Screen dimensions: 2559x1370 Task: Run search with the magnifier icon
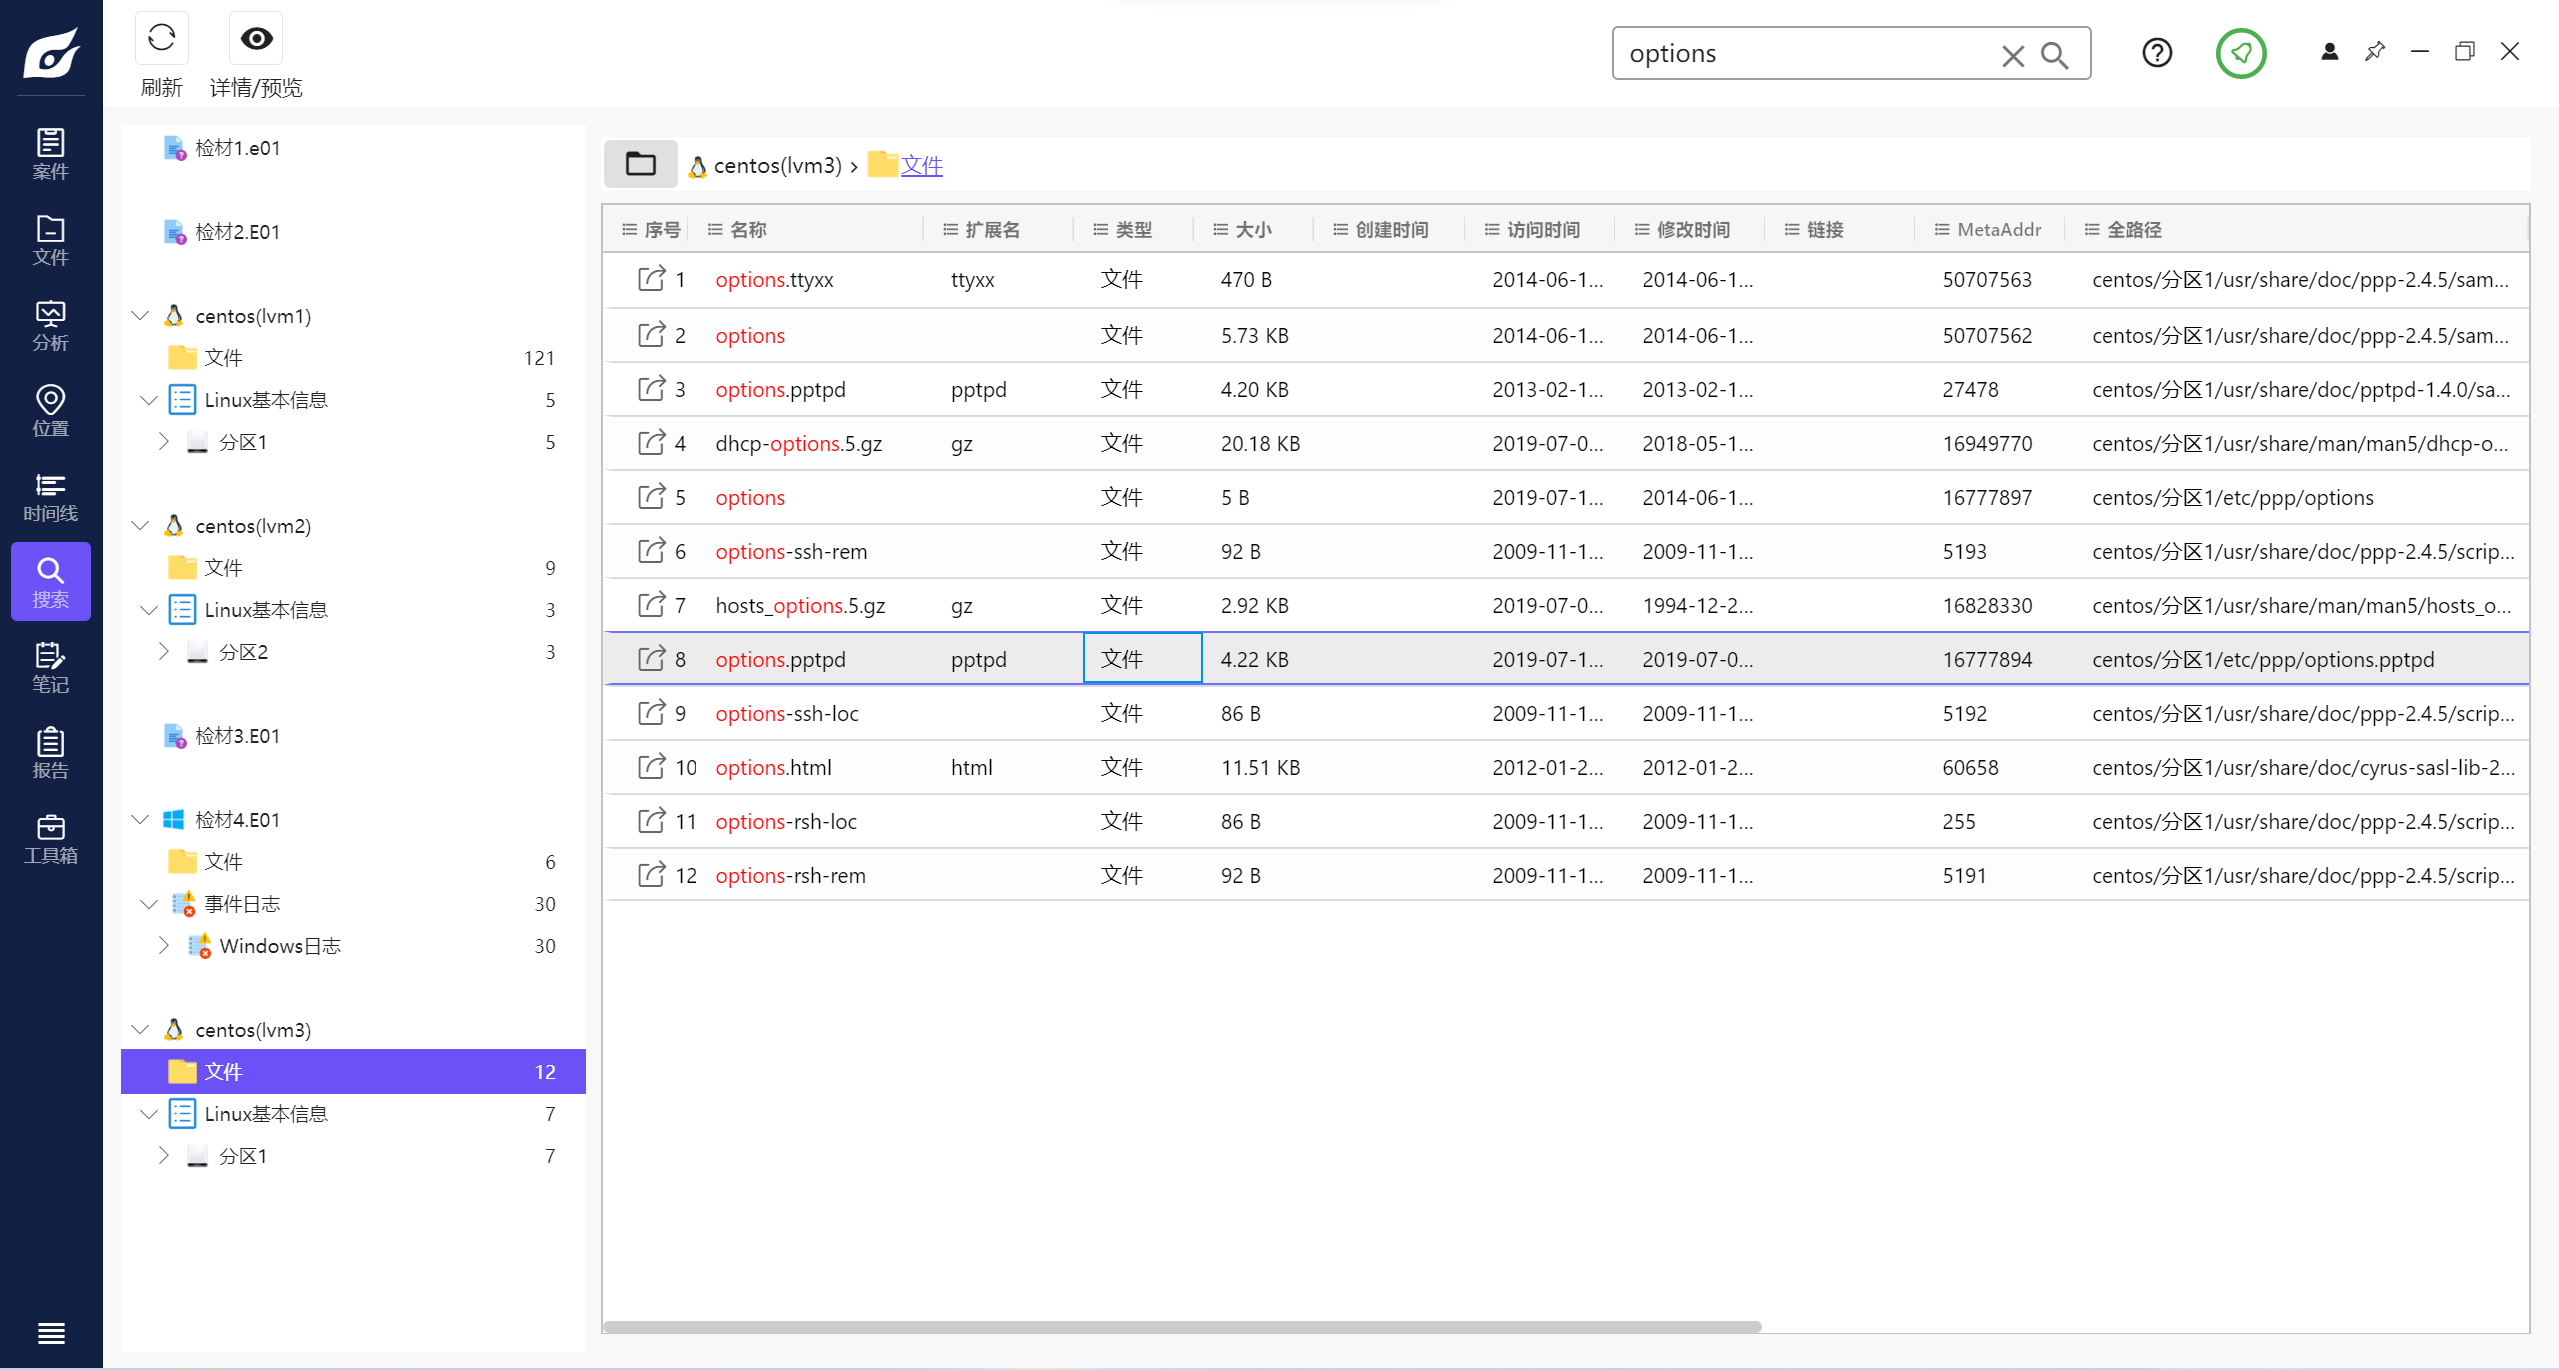(2054, 55)
